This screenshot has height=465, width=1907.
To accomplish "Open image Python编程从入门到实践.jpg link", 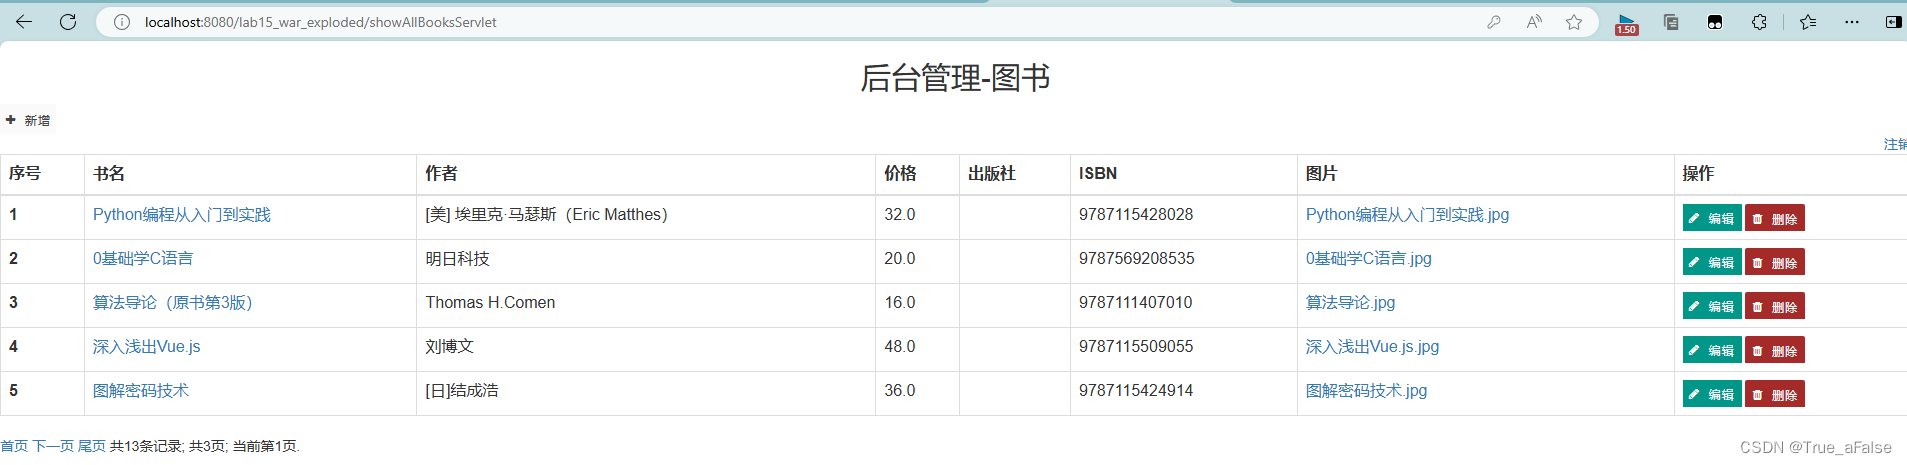I will 1407,215.
